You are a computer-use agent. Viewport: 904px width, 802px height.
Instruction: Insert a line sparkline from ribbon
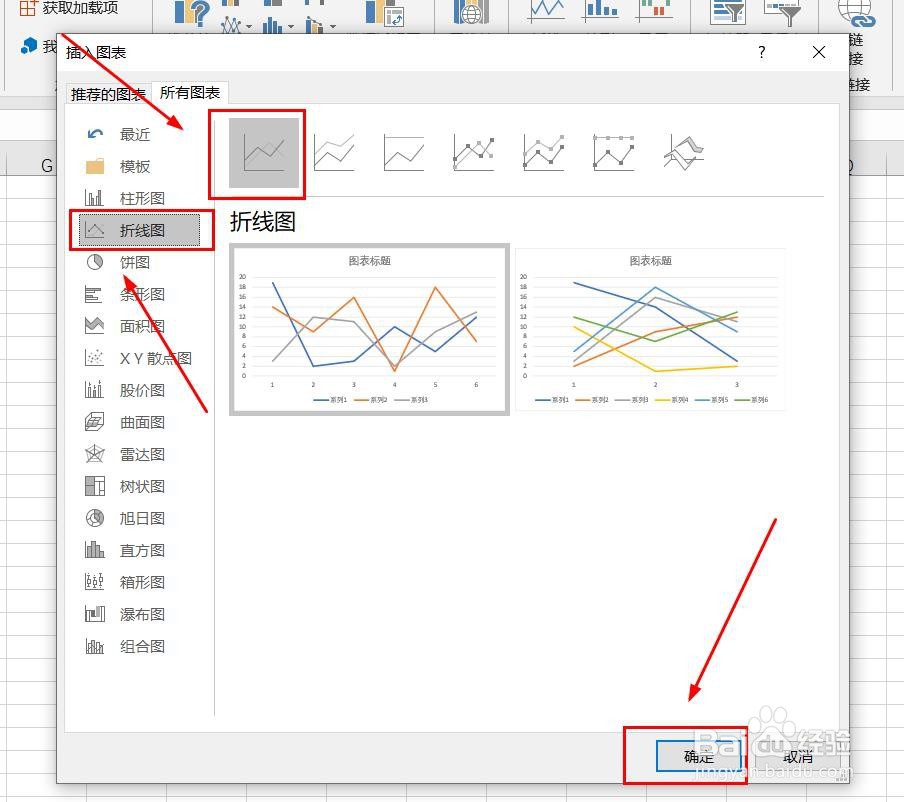pos(547,11)
